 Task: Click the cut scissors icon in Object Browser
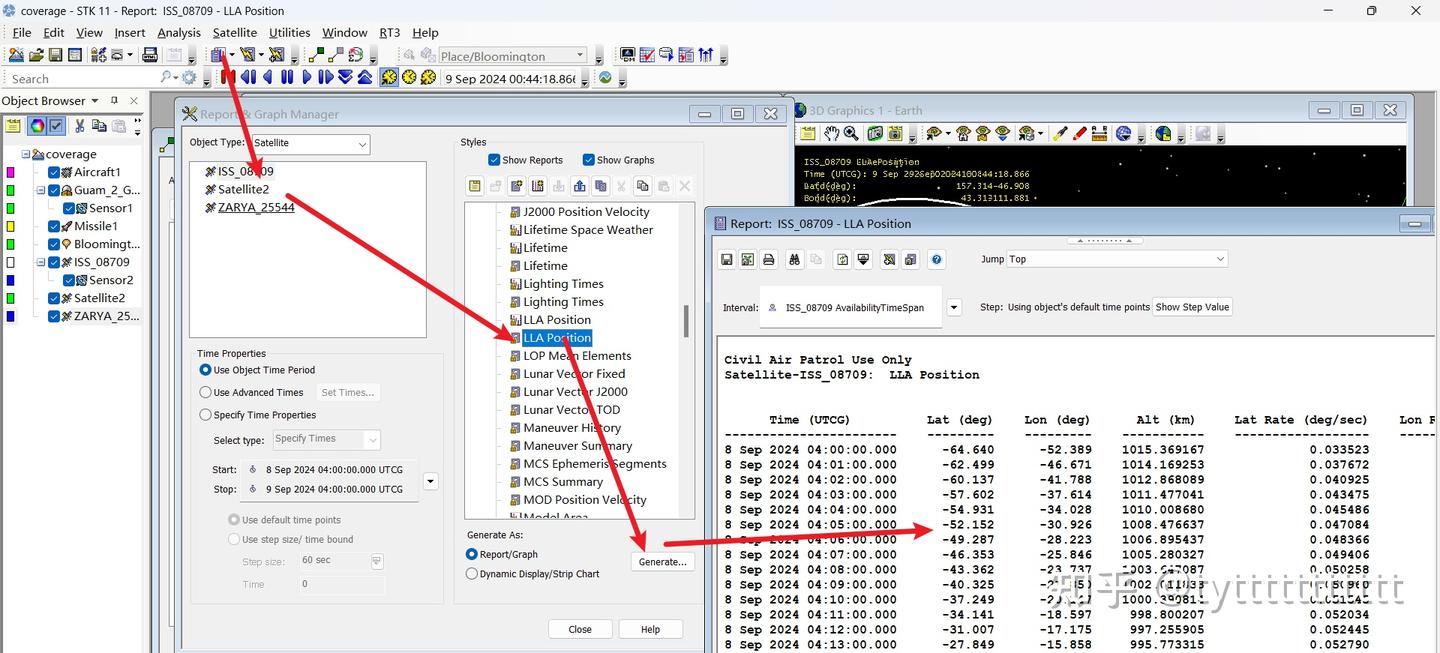click(x=79, y=126)
